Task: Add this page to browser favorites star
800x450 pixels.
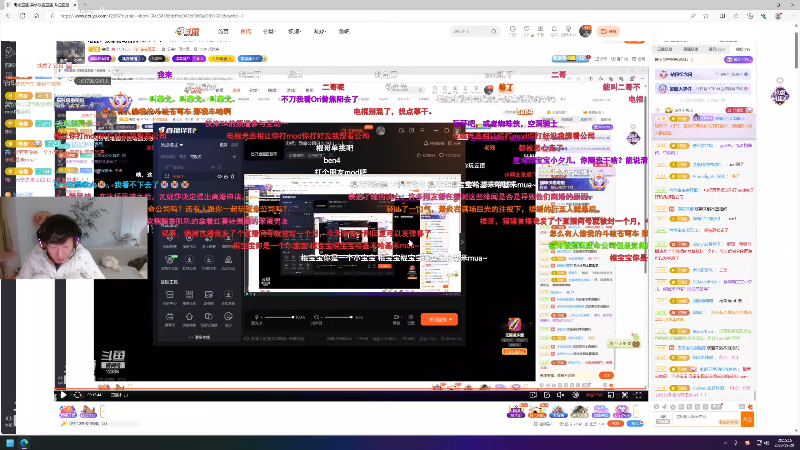Action: [x=706, y=16]
